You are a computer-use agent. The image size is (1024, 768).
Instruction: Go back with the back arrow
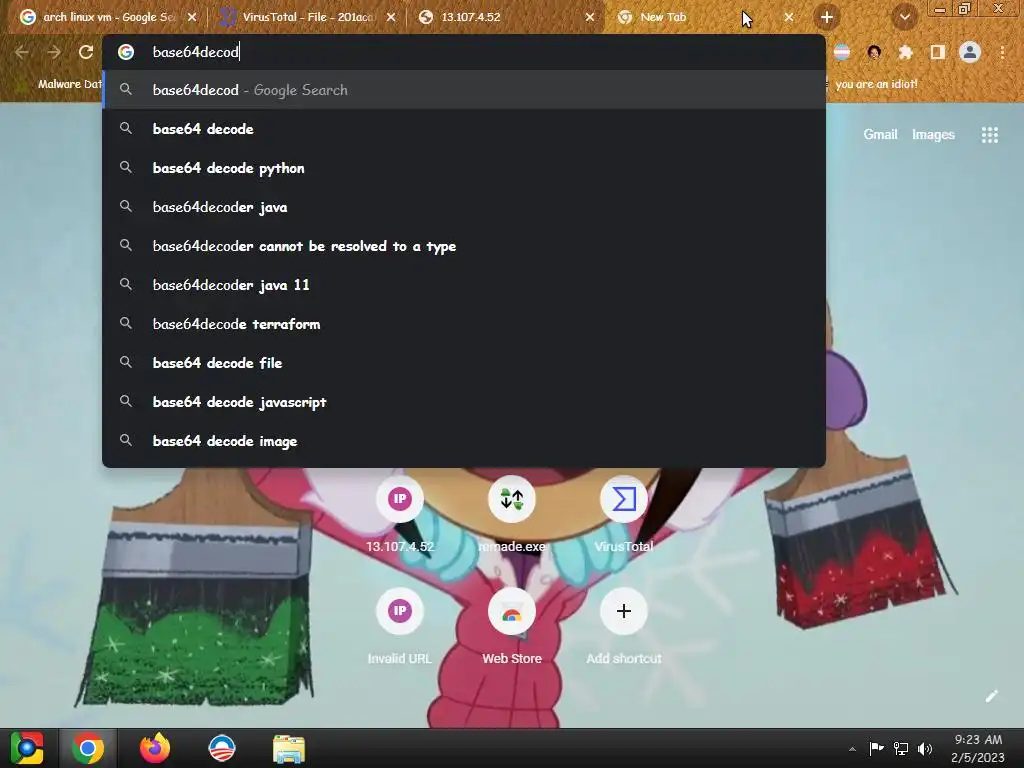coord(22,52)
